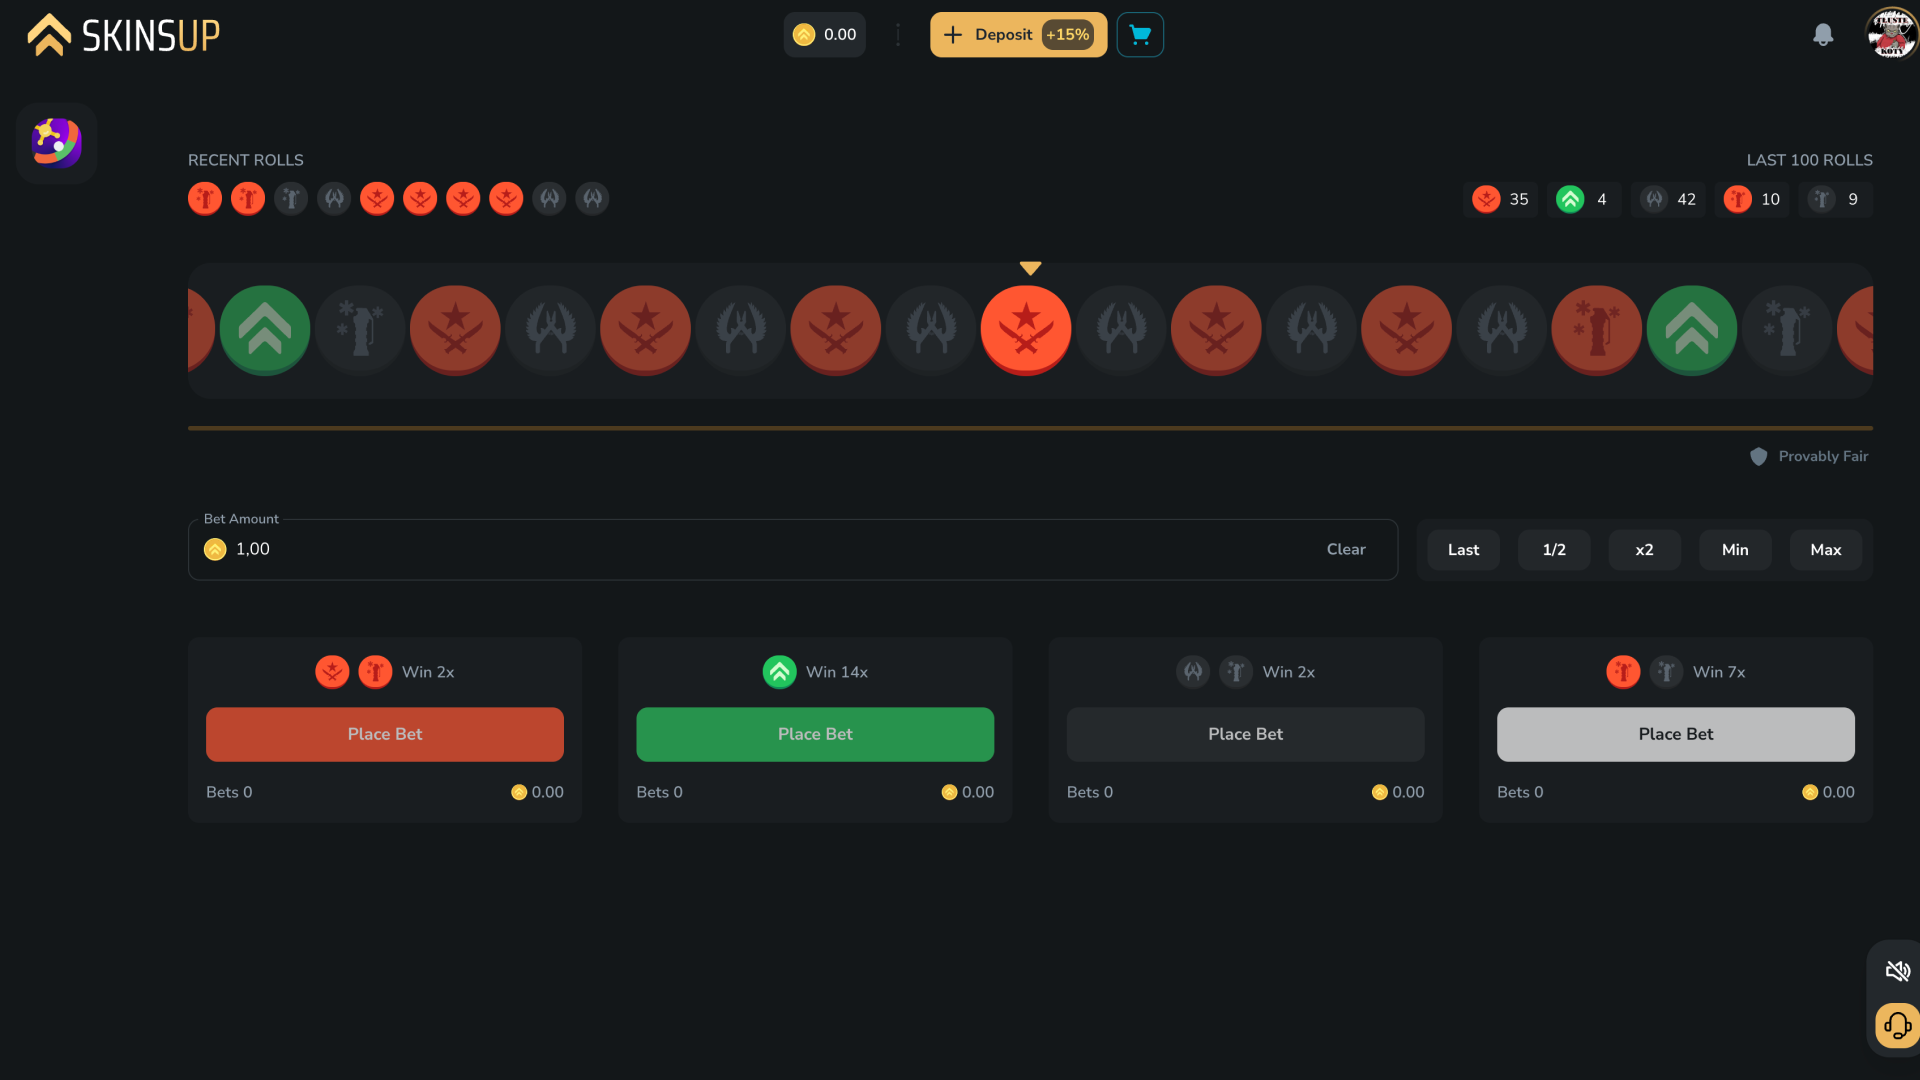The height and width of the screenshot is (1080, 1920).
Task: Click the user profile avatar
Action: pos(1892,34)
